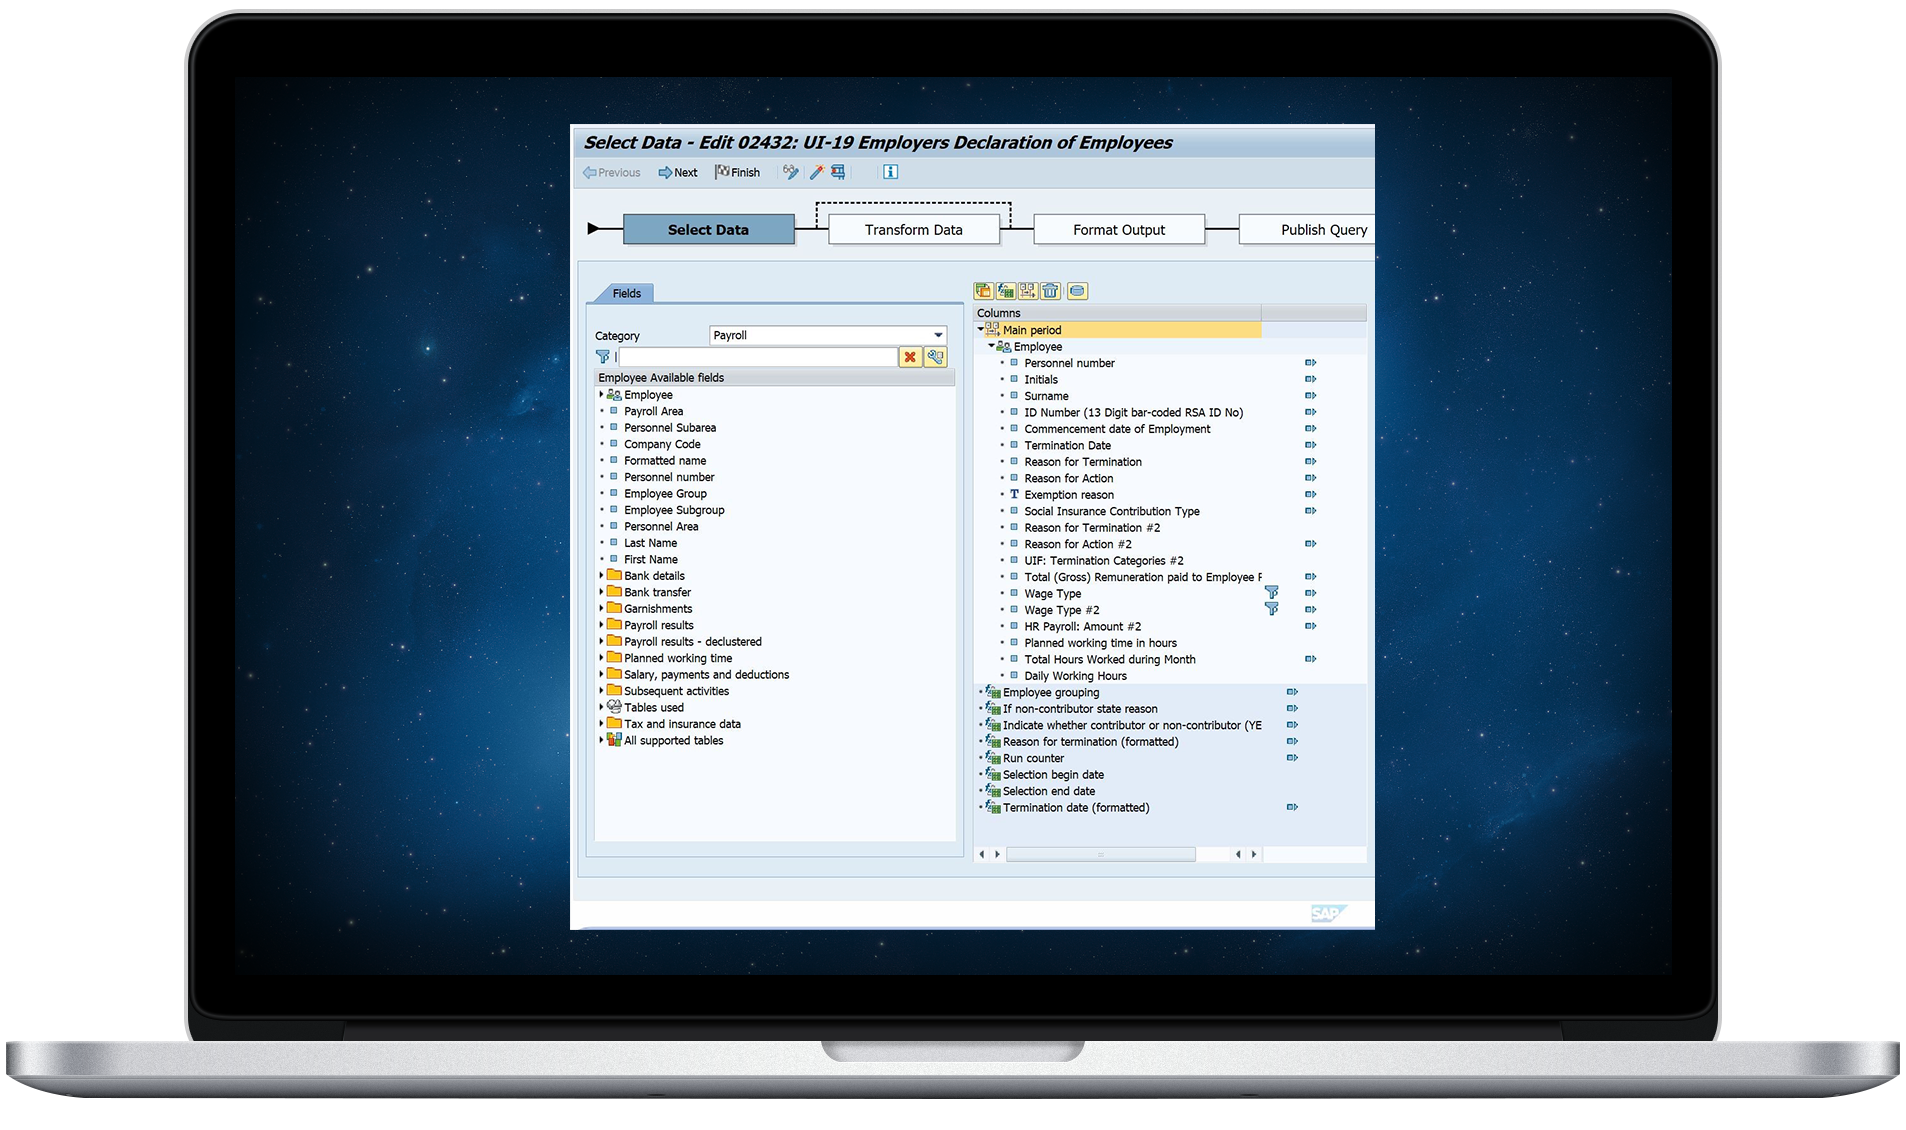Select the Payroll Area field
Viewport: 1906px width, 1130px height.
point(653,411)
